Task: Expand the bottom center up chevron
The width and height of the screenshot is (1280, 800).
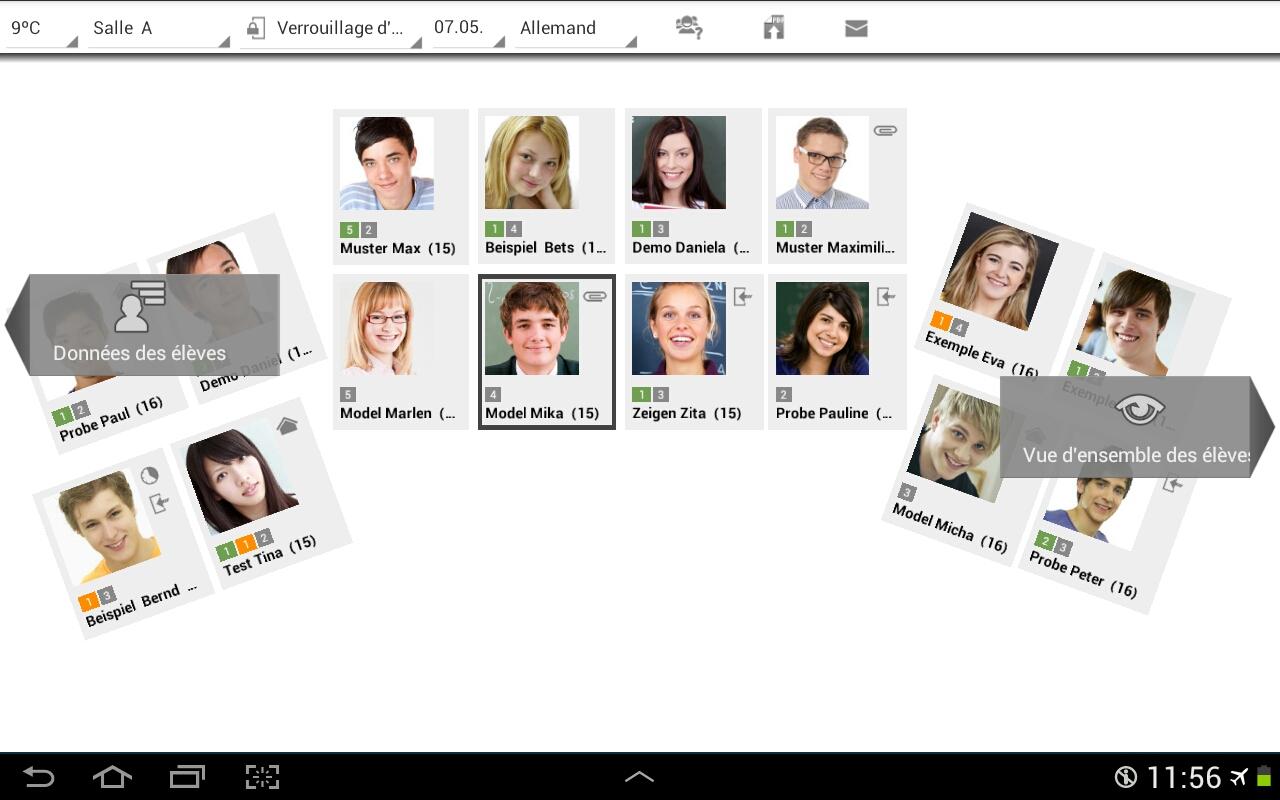Action: point(639,776)
